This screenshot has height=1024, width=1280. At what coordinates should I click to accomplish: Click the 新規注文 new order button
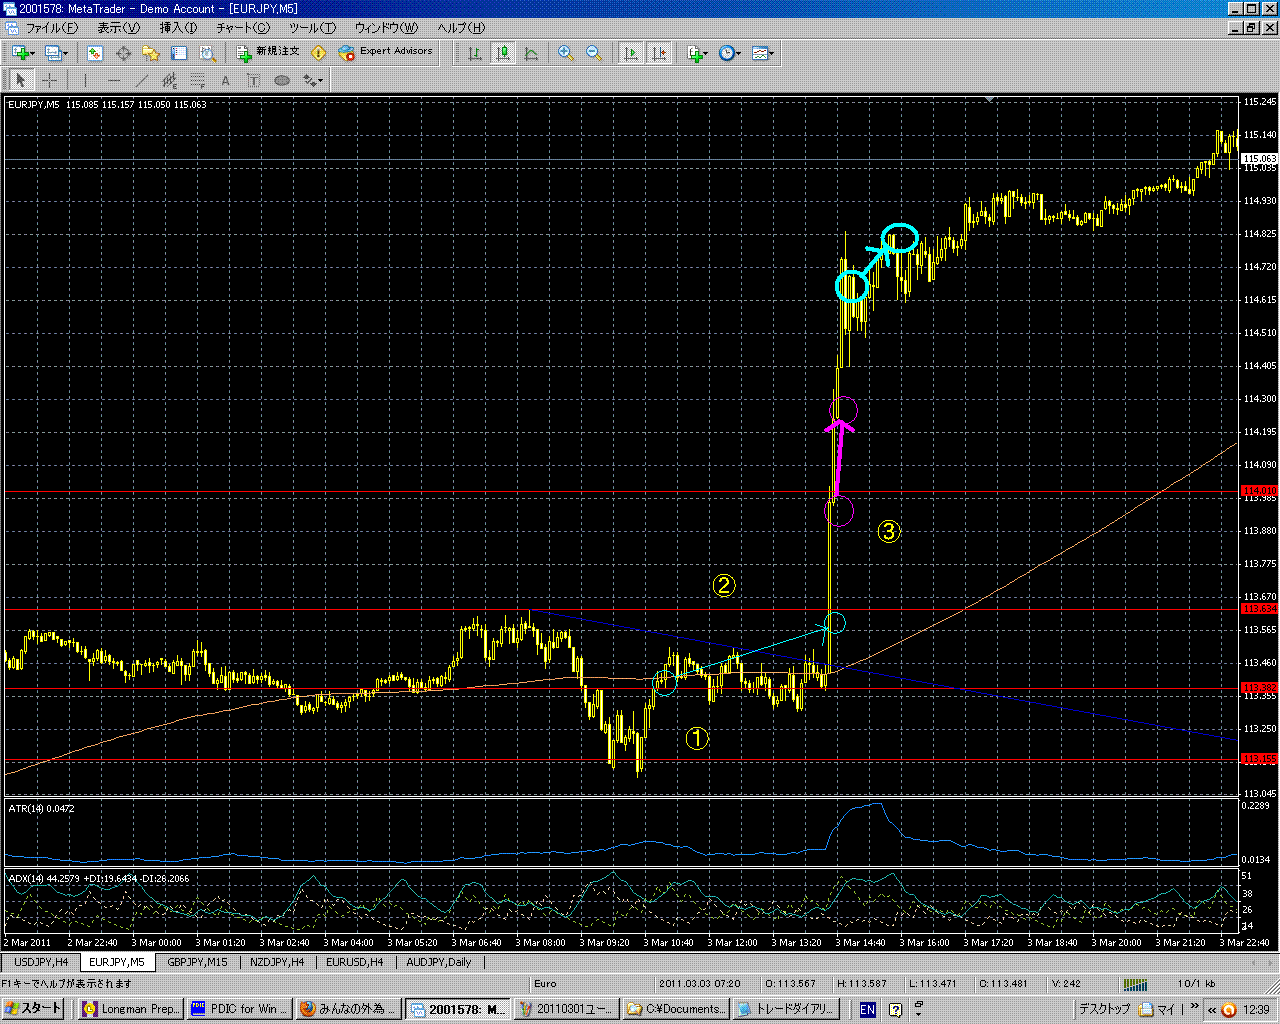tap(268, 52)
